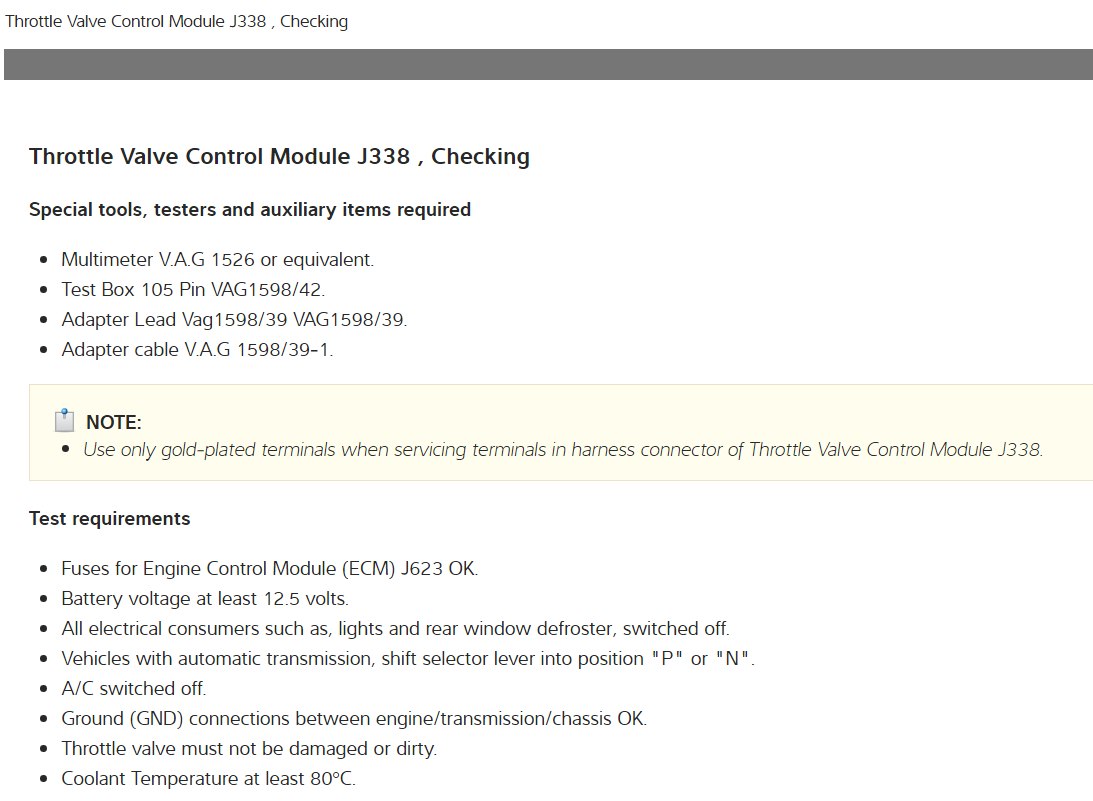The height and width of the screenshot is (801, 1093).
Task: Click the NOTE label text
Action: pos(114,422)
